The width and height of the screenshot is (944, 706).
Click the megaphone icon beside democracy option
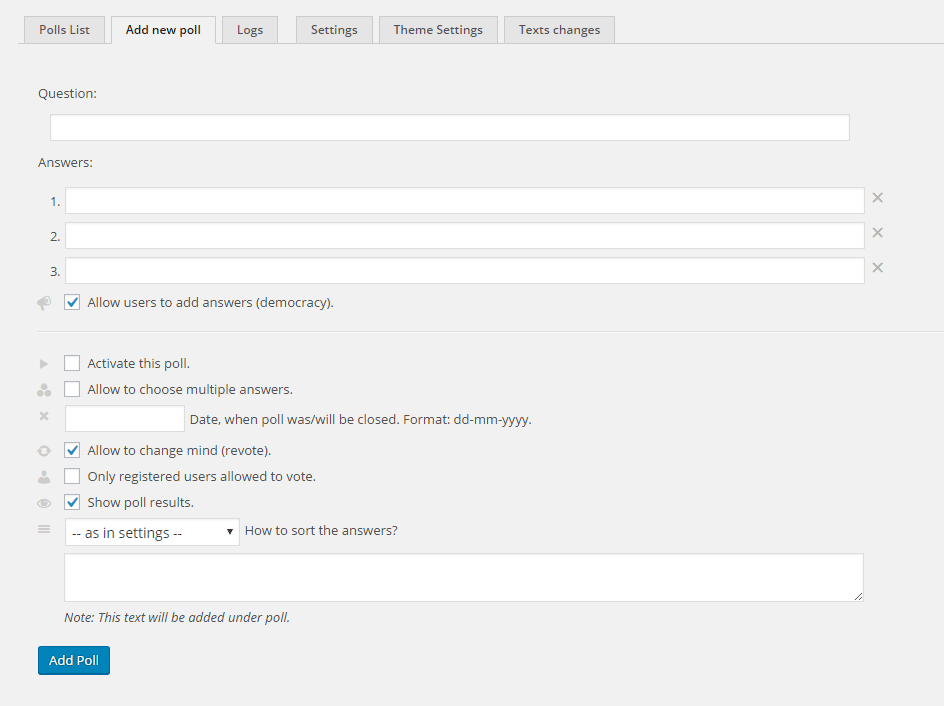pos(44,303)
